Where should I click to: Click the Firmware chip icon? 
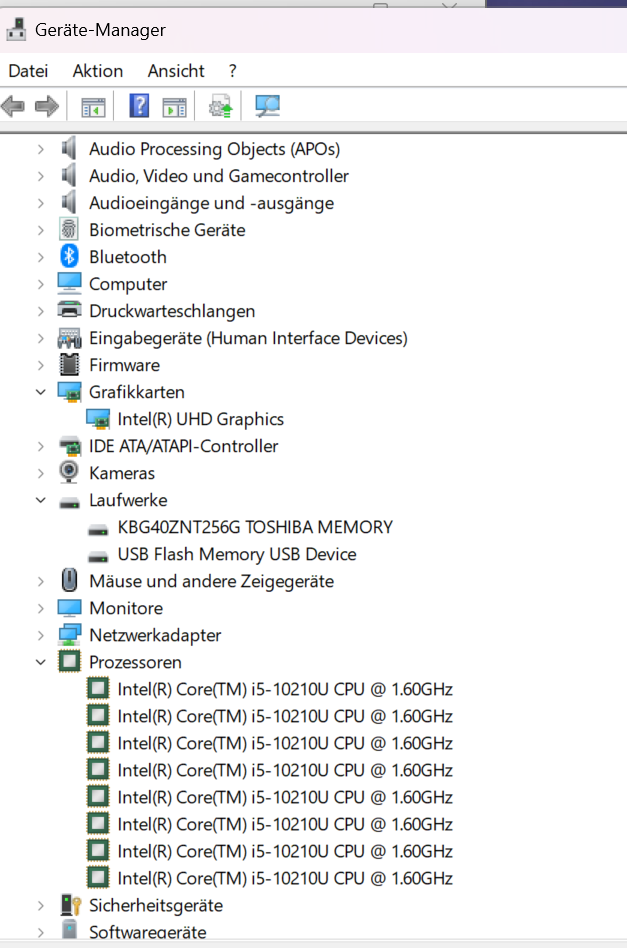point(69,365)
